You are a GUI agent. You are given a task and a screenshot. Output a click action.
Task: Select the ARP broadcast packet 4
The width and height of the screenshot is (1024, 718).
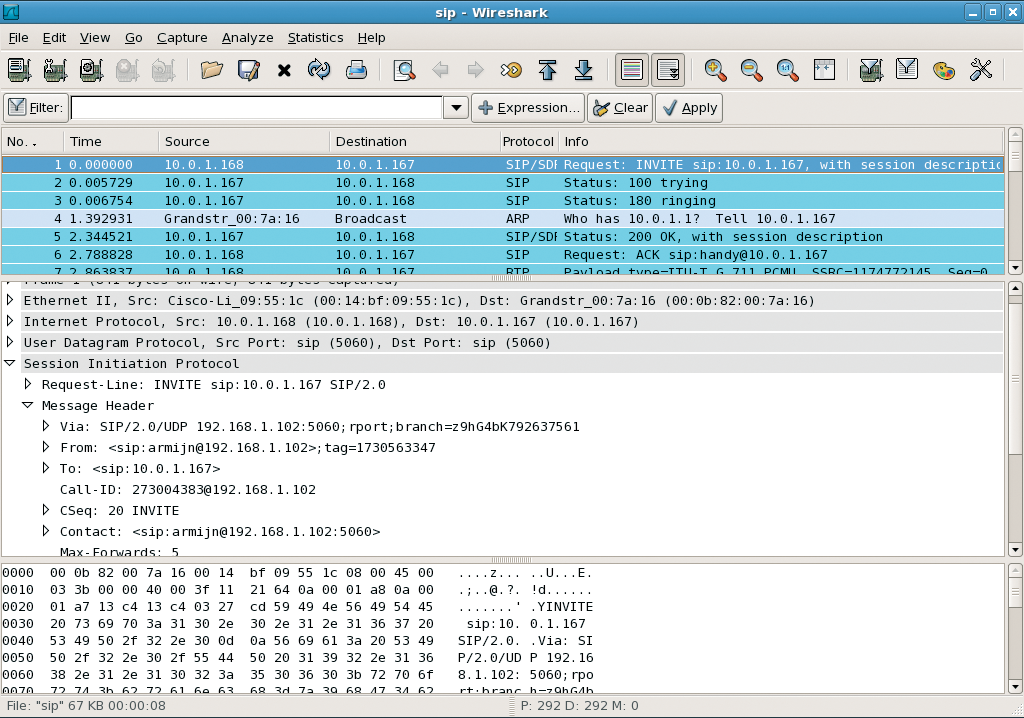(502, 219)
